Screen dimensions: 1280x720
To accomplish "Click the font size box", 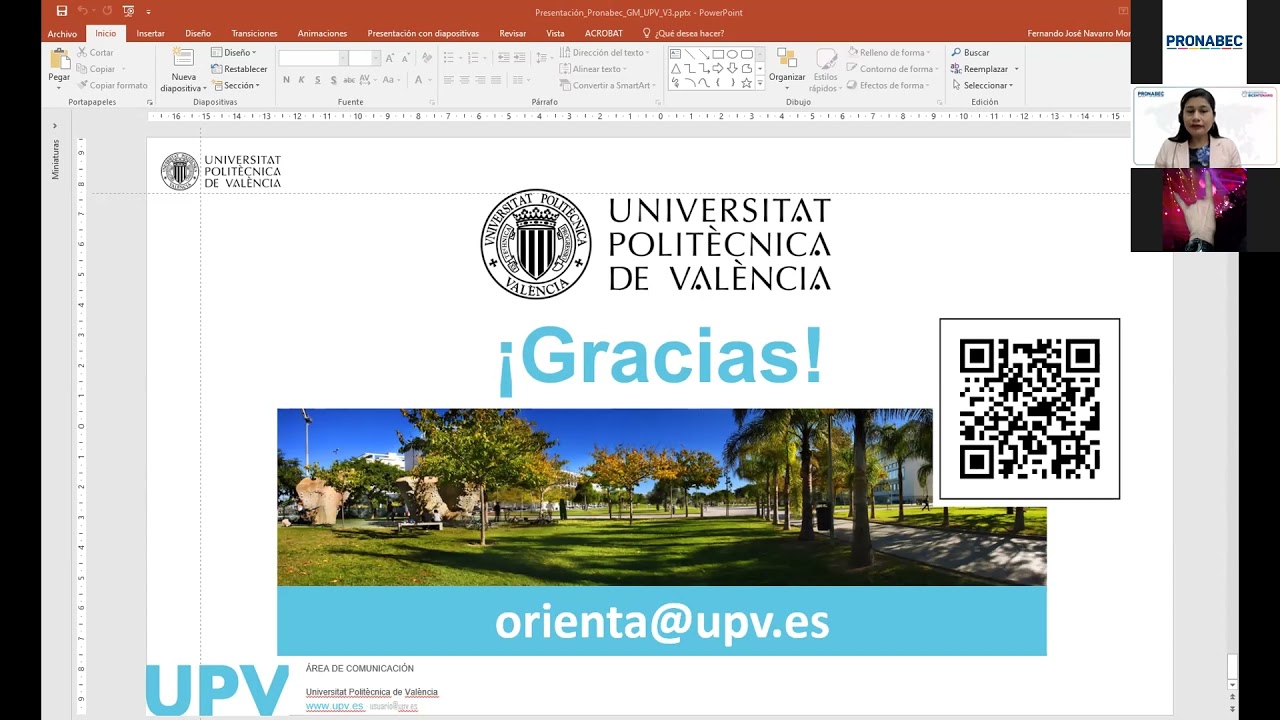I will 363,58.
